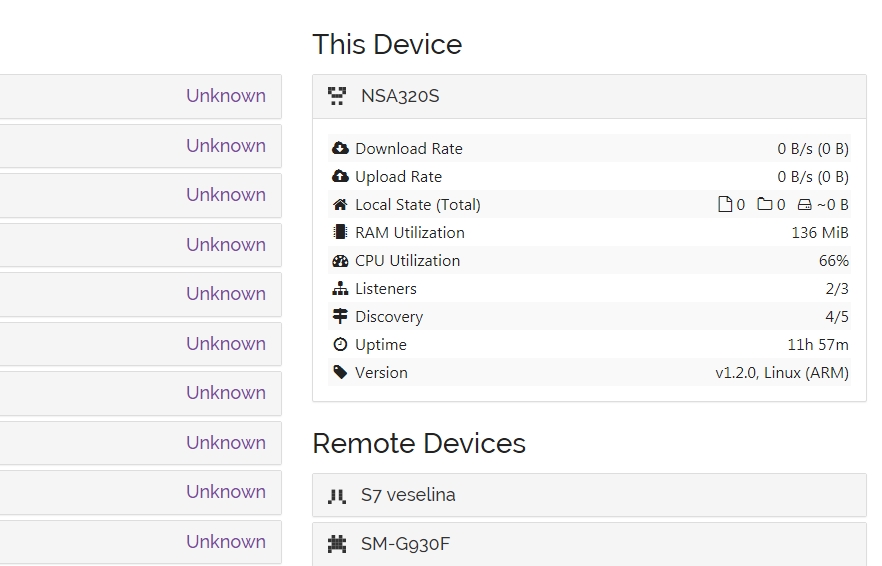Click the S7 veselina device identicon
The width and height of the screenshot is (882, 566).
337,495
